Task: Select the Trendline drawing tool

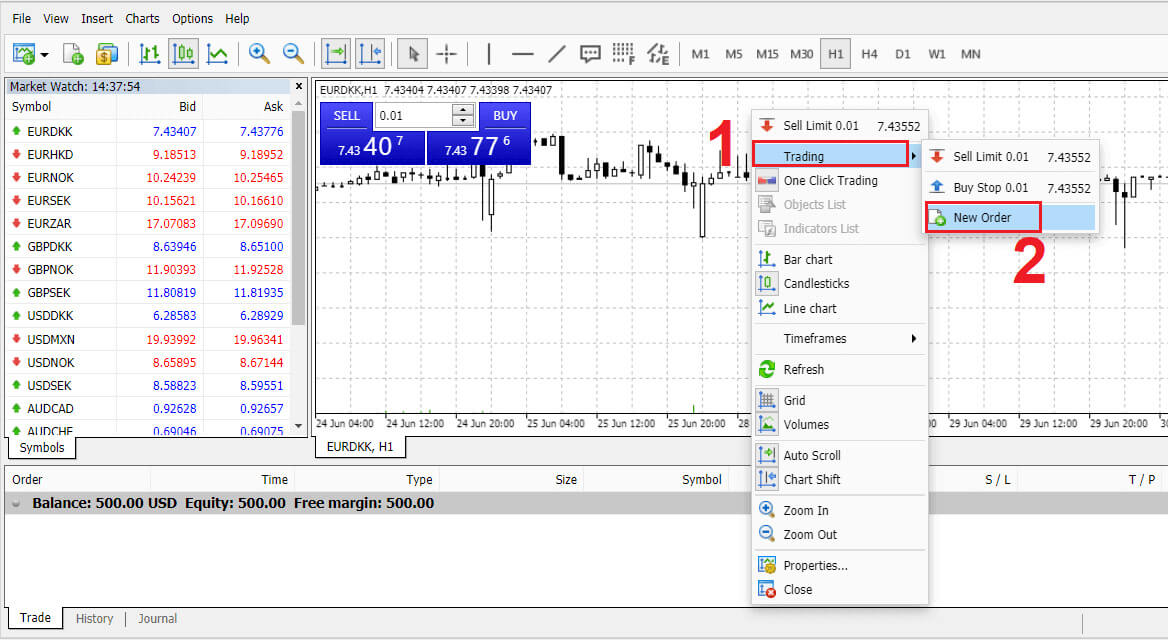Action: tap(557, 53)
